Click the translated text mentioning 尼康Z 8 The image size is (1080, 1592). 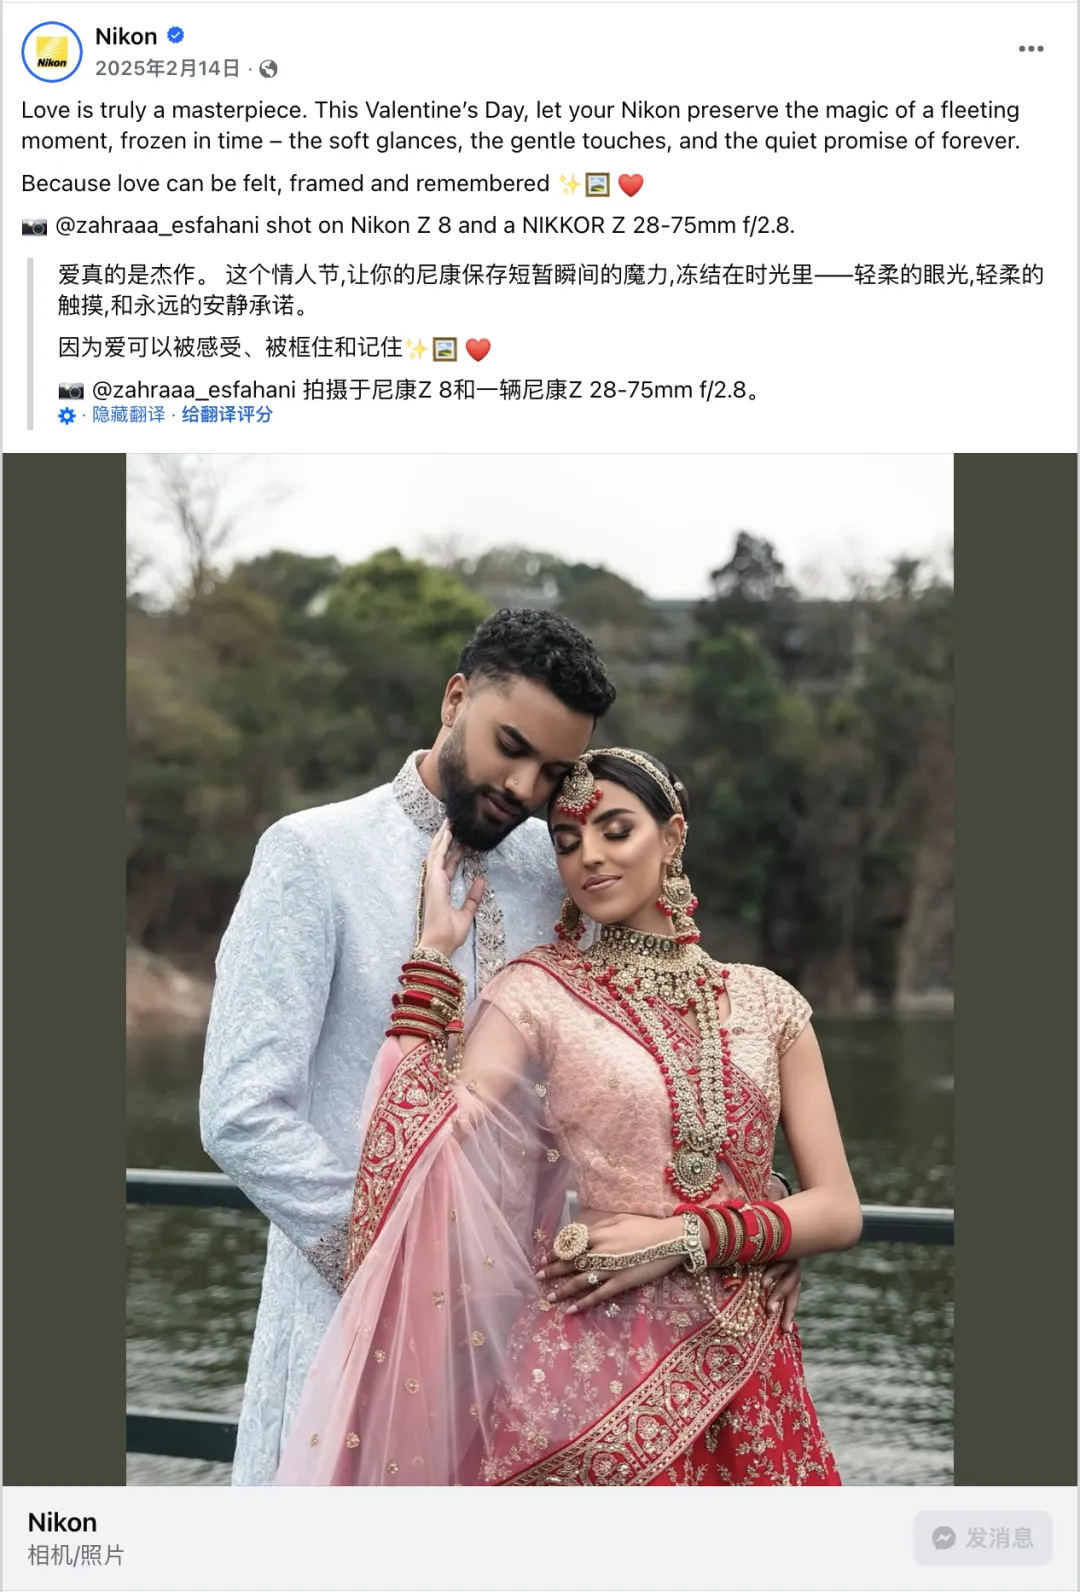click(425, 390)
